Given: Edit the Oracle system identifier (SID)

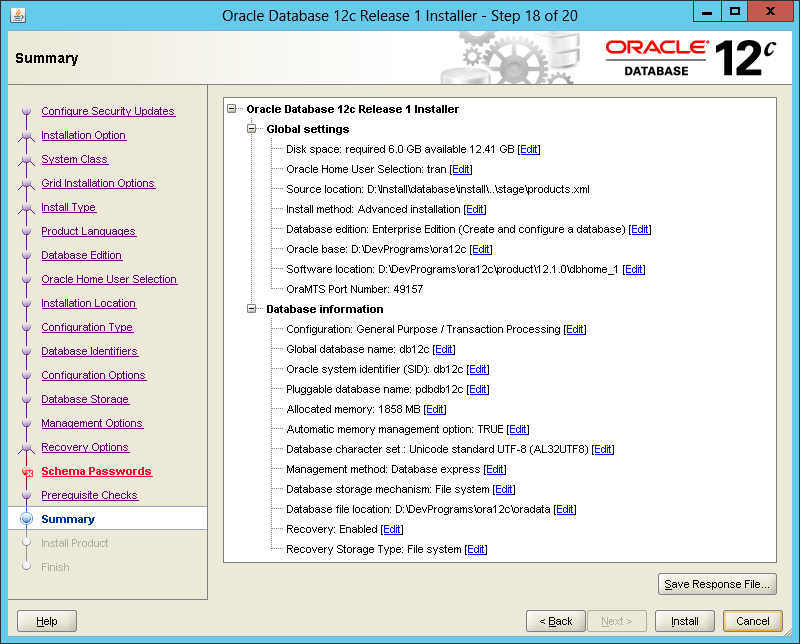Looking at the screenshot, I should coord(478,369).
